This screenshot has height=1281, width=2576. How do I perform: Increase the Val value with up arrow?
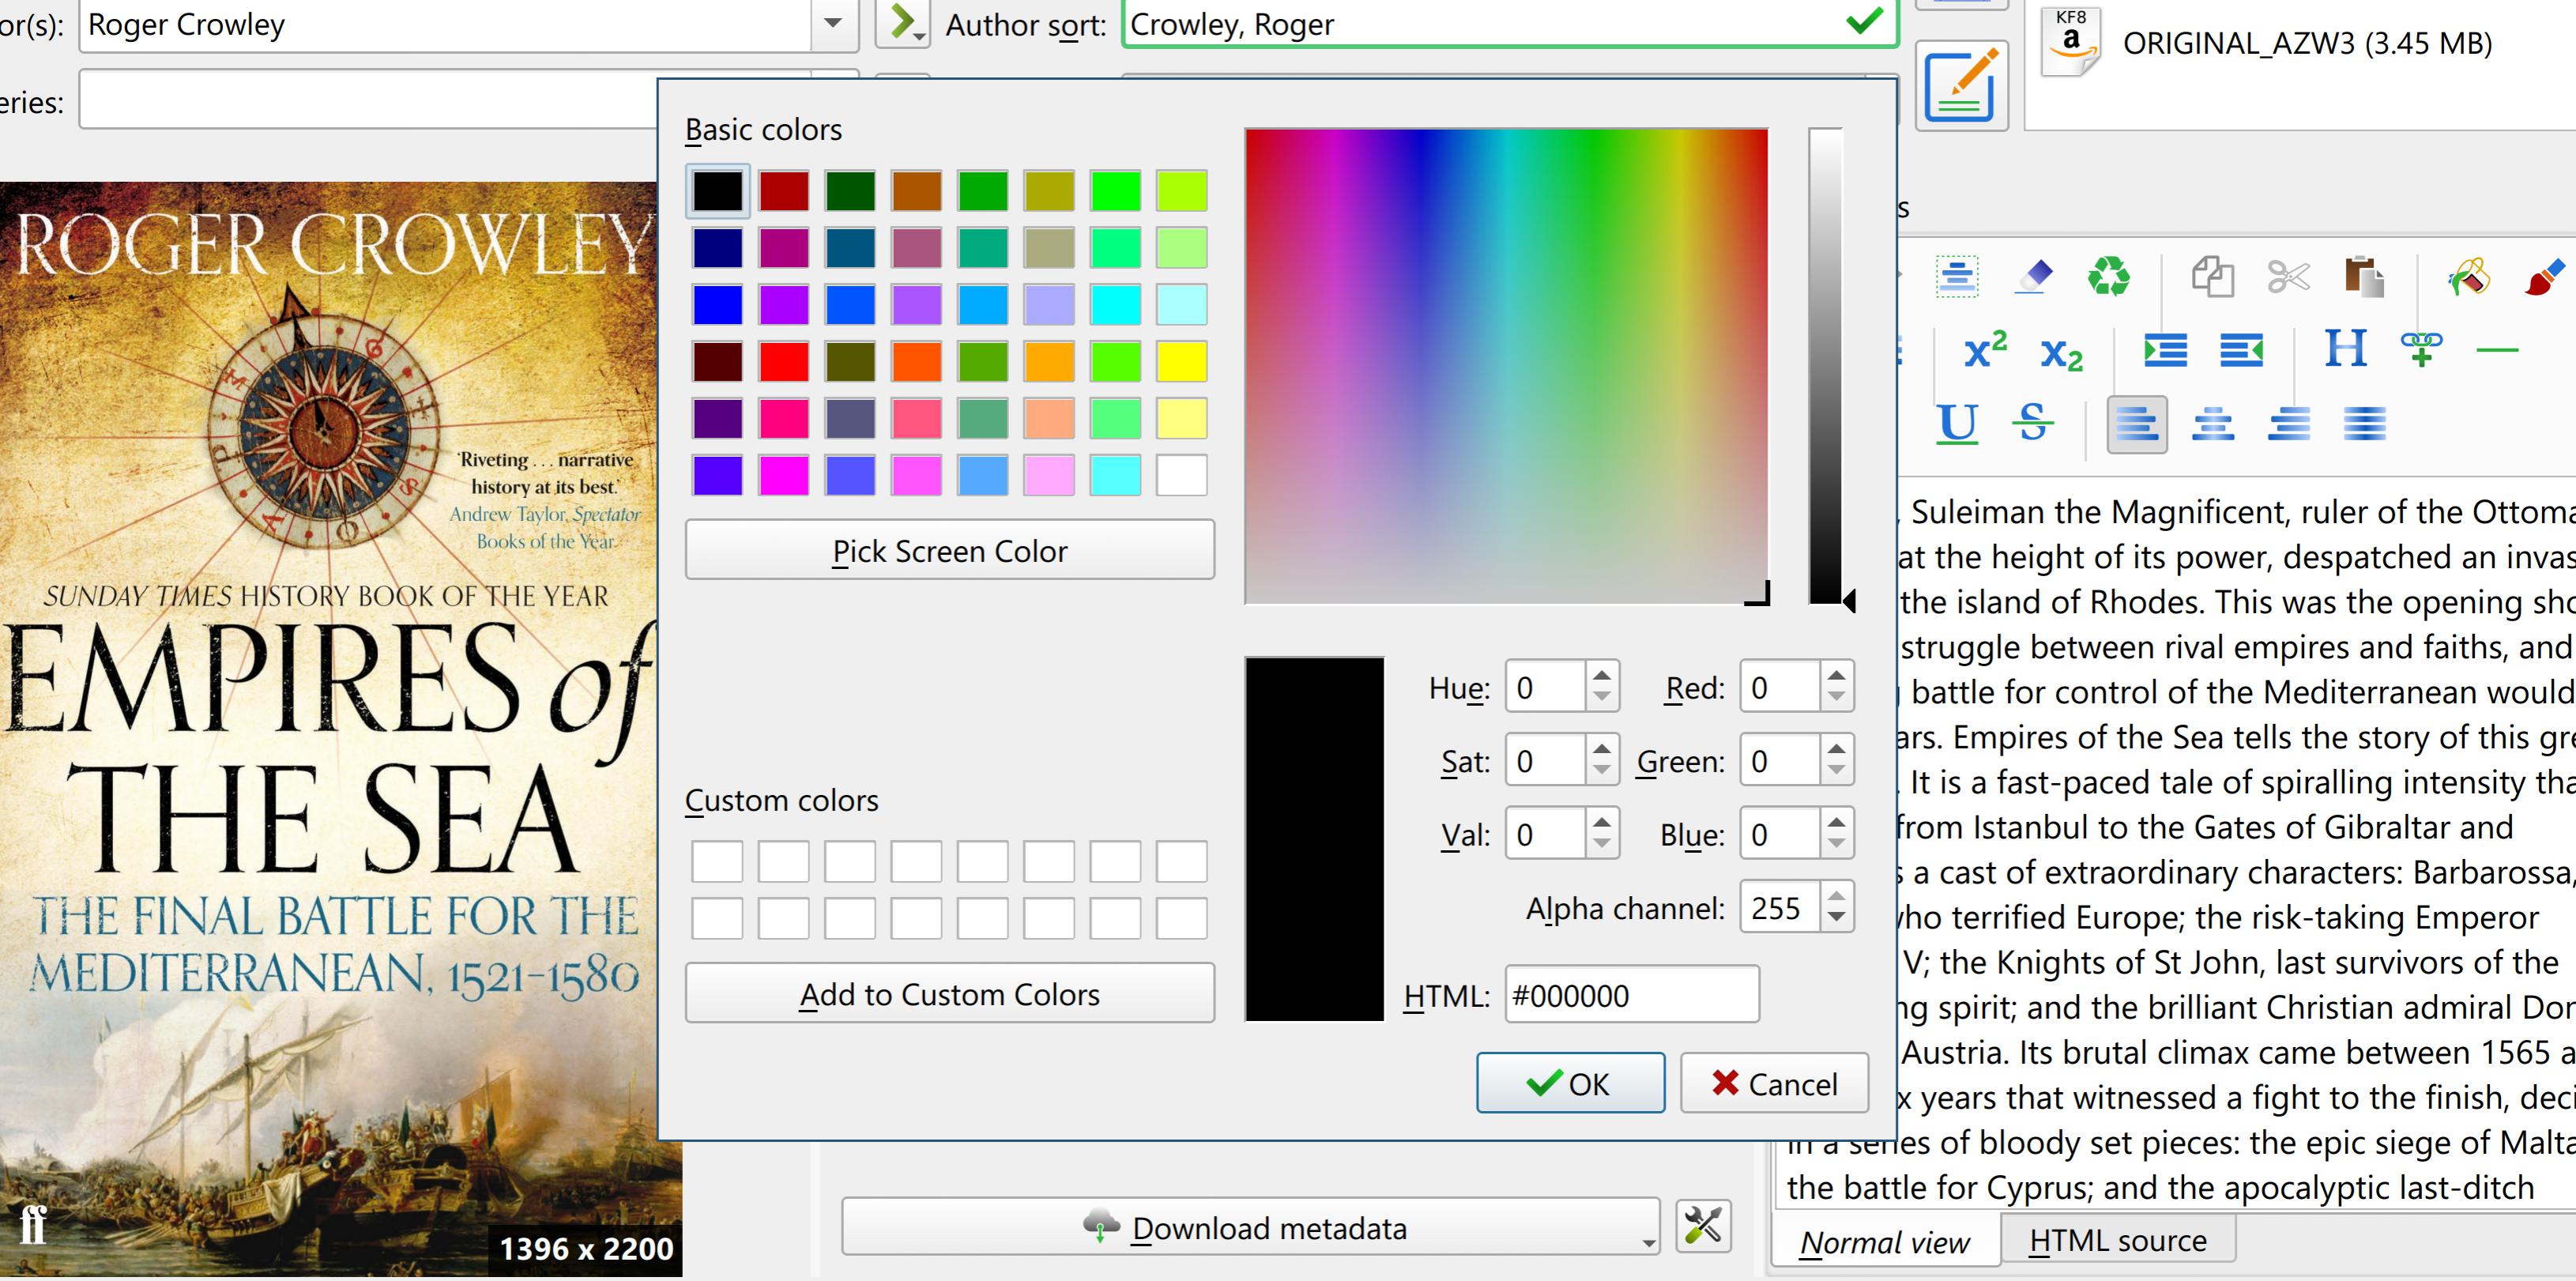click(x=1602, y=821)
